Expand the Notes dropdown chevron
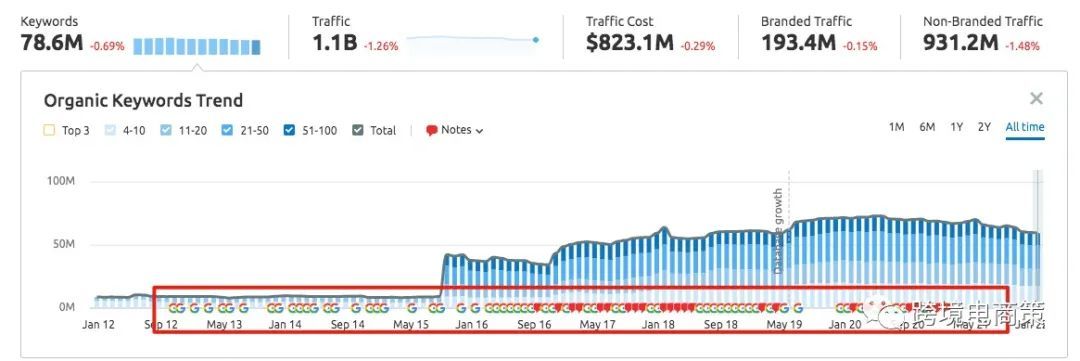 click(479, 131)
